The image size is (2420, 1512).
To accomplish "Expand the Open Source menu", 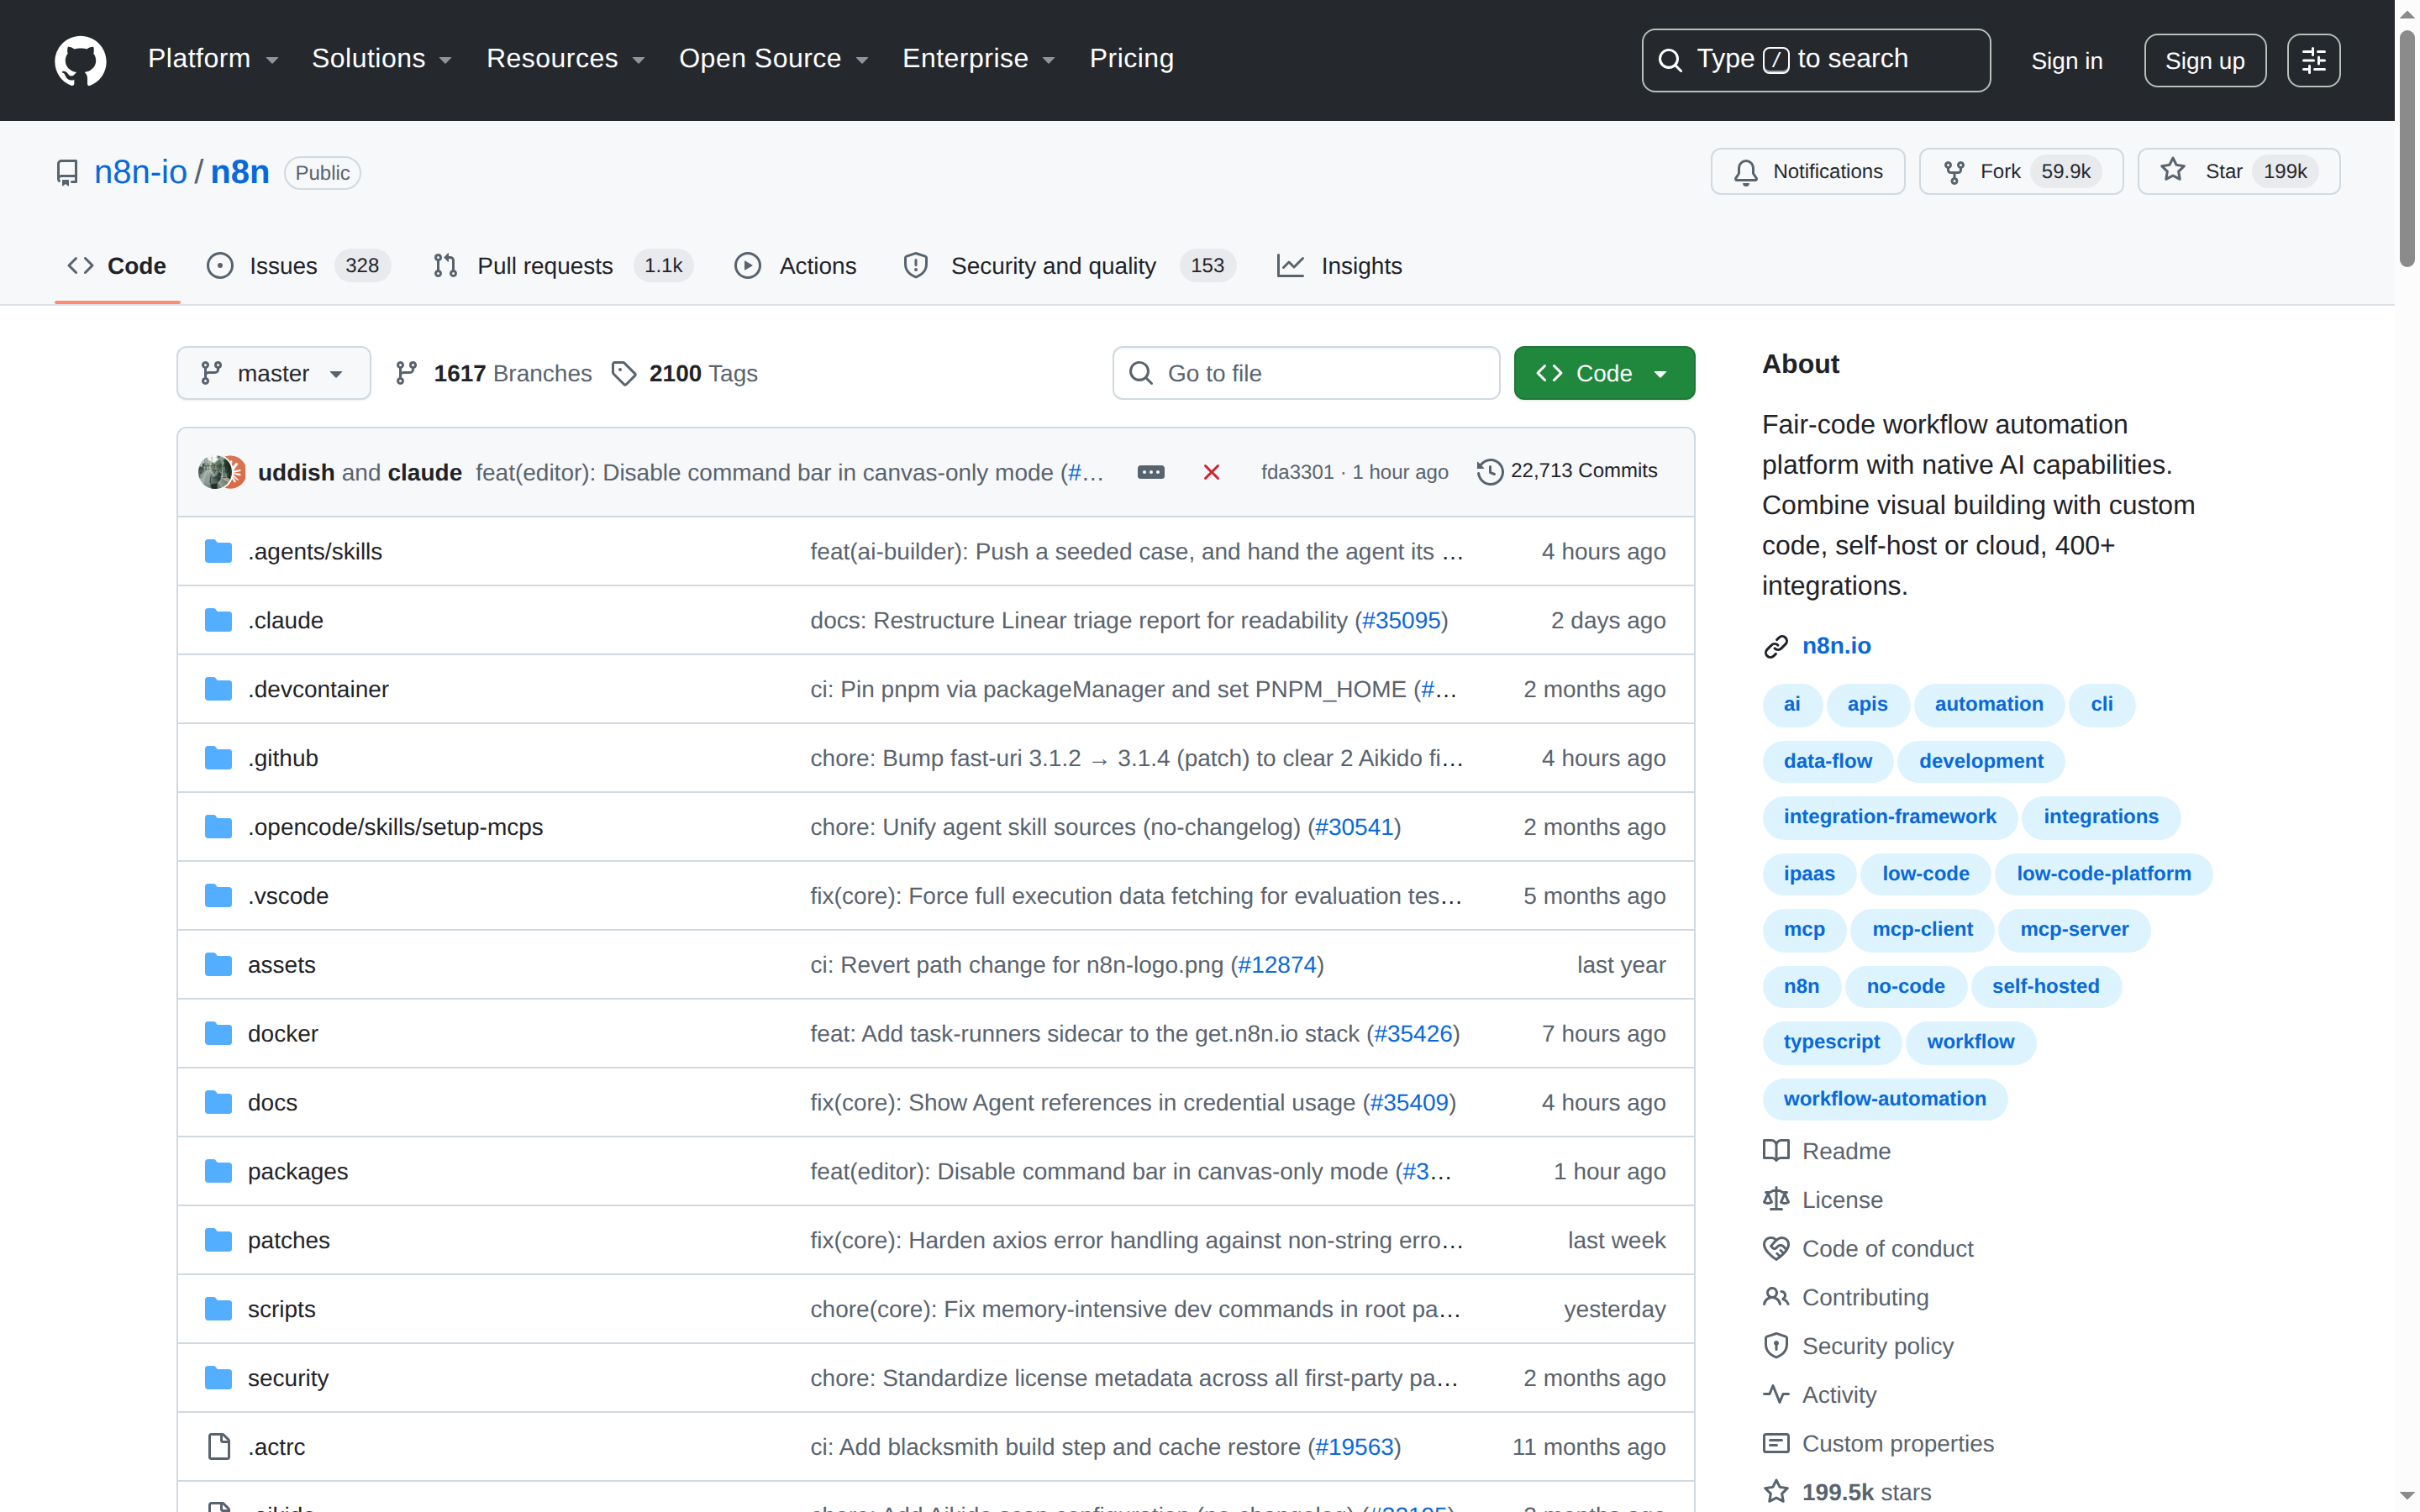I will click(774, 59).
